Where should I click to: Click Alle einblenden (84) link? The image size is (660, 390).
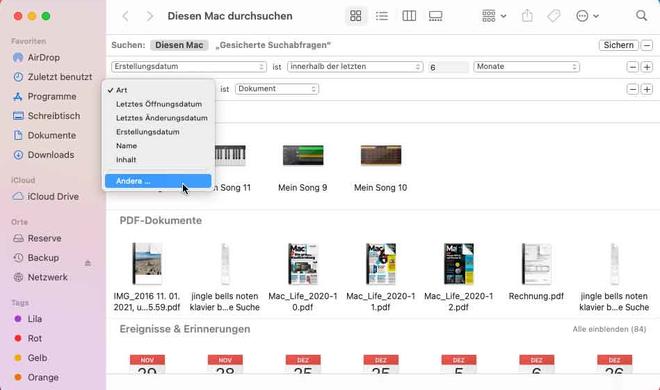(x=609, y=329)
